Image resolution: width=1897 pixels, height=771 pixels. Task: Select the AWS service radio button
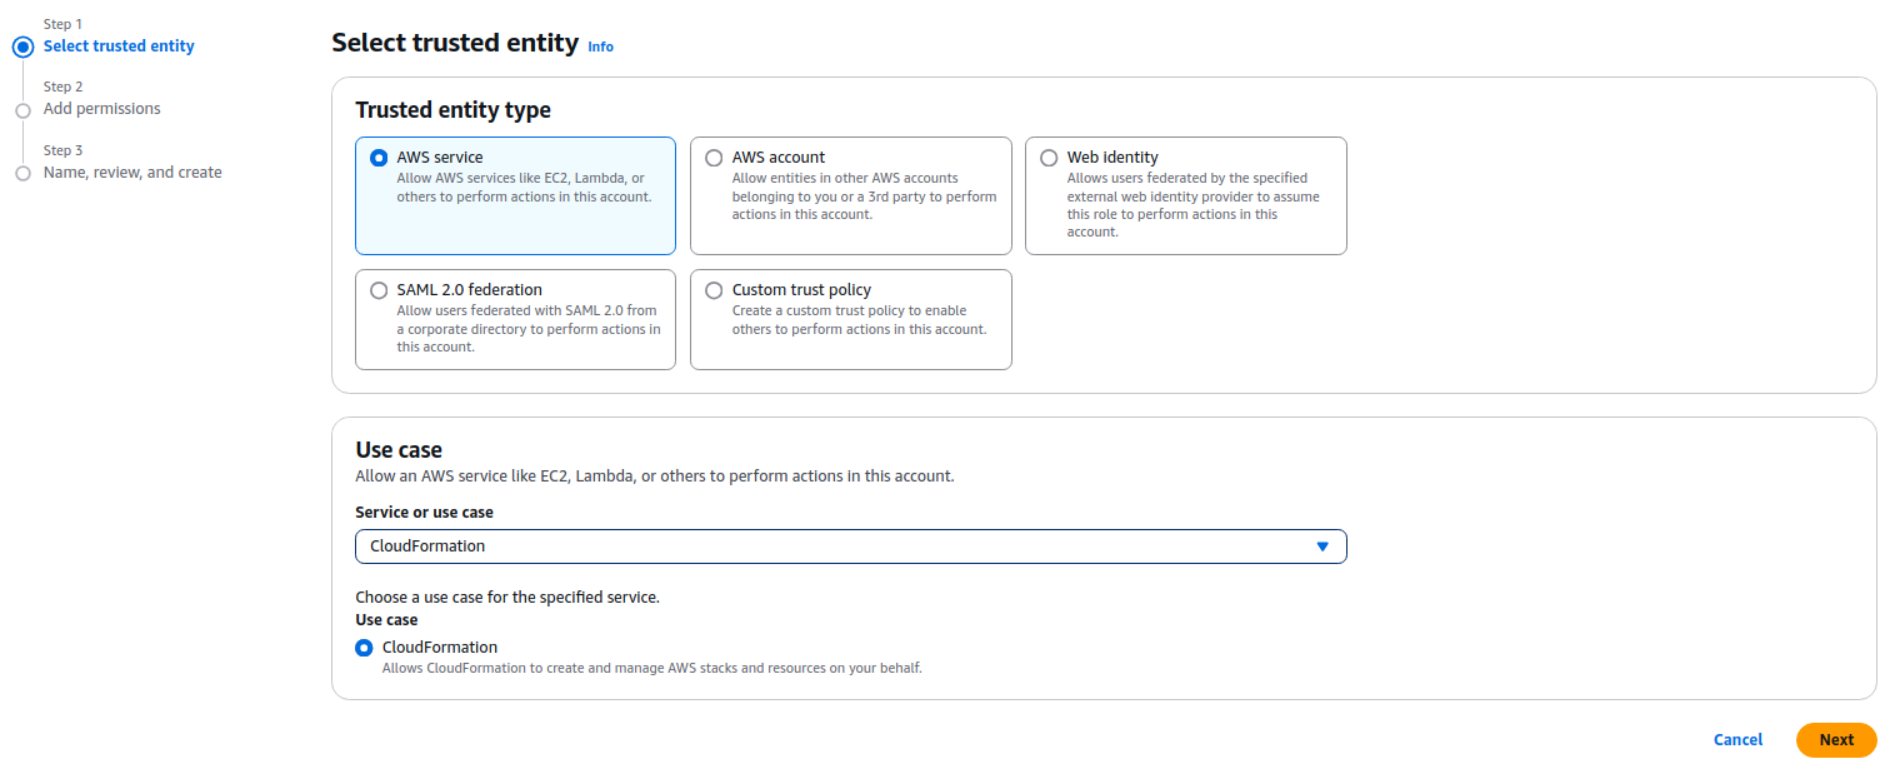pyautogui.click(x=379, y=158)
